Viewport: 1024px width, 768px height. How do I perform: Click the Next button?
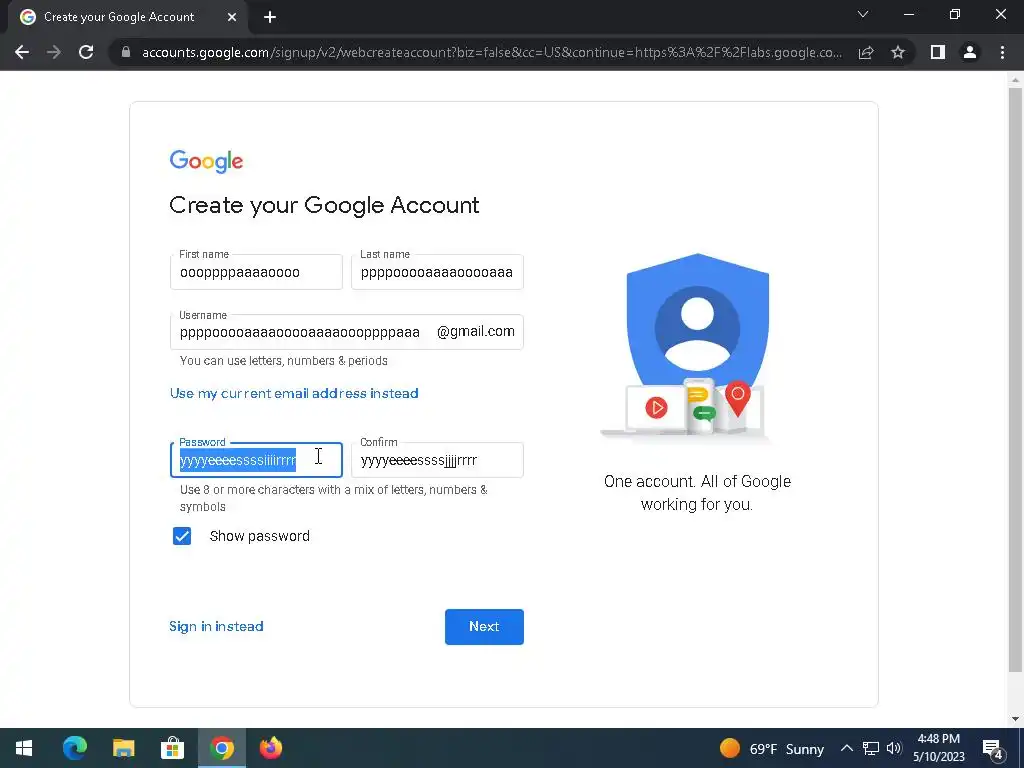coord(484,626)
